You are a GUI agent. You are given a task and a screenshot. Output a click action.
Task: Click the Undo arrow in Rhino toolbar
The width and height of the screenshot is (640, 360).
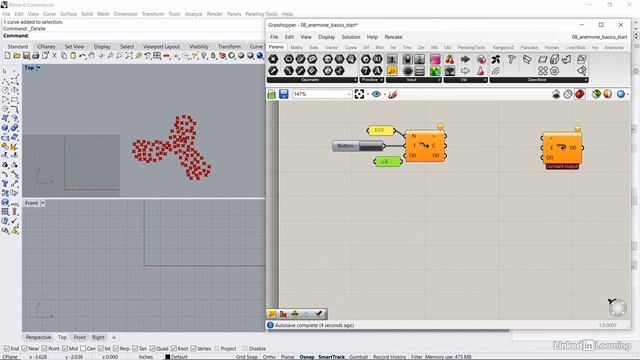tap(82, 56)
